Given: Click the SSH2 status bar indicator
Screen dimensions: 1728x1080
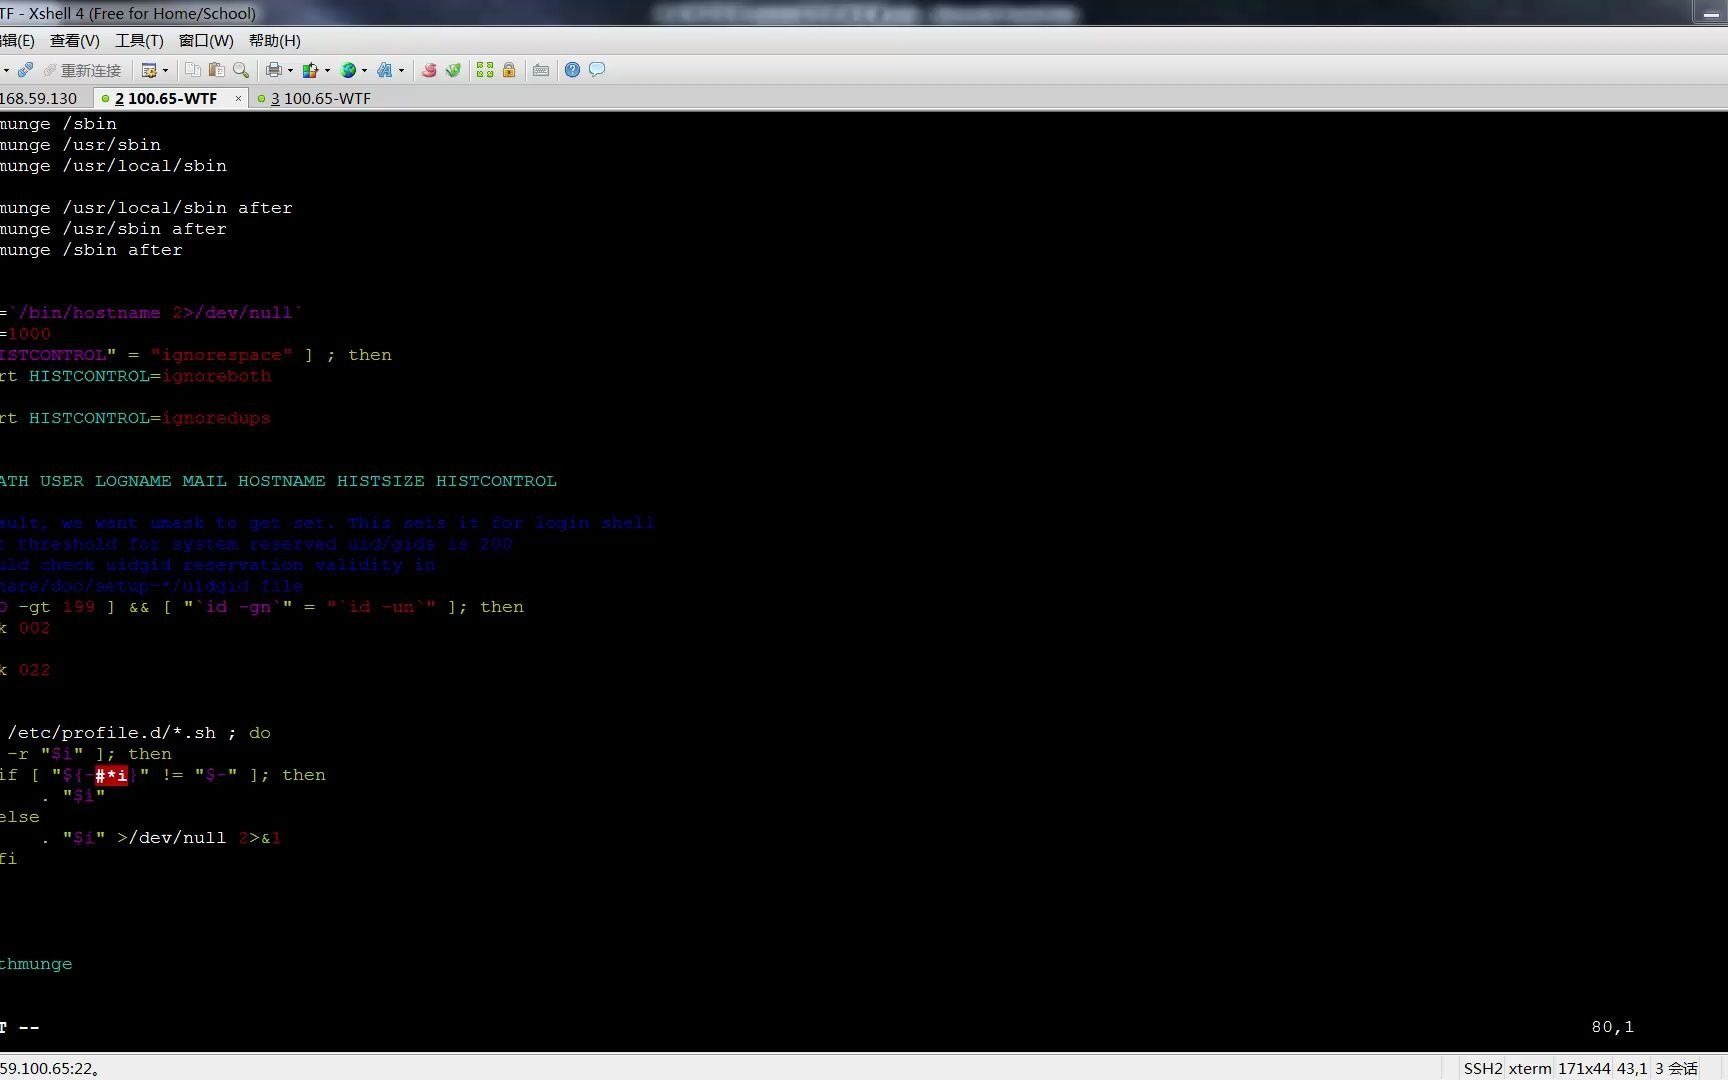Looking at the screenshot, I should [1481, 1068].
